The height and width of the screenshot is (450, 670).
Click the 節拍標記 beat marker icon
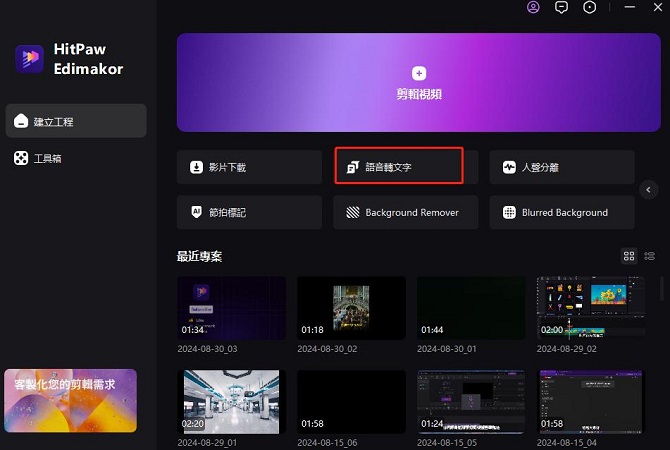pos(197,213)
